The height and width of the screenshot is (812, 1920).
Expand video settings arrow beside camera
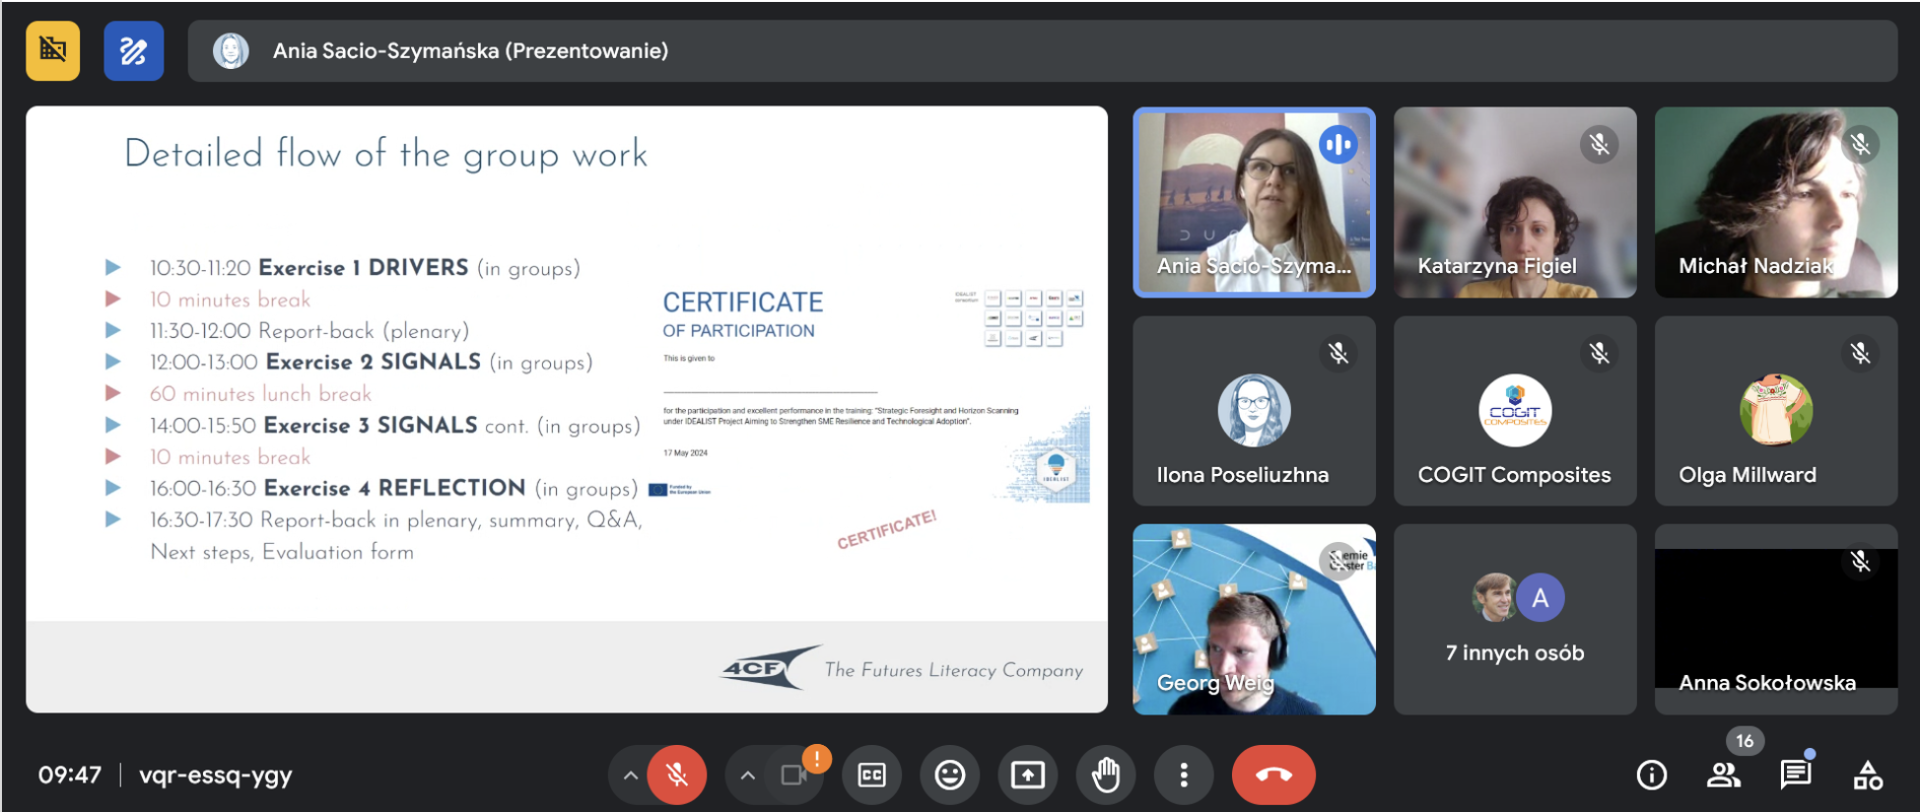click(x=747, y=775)
